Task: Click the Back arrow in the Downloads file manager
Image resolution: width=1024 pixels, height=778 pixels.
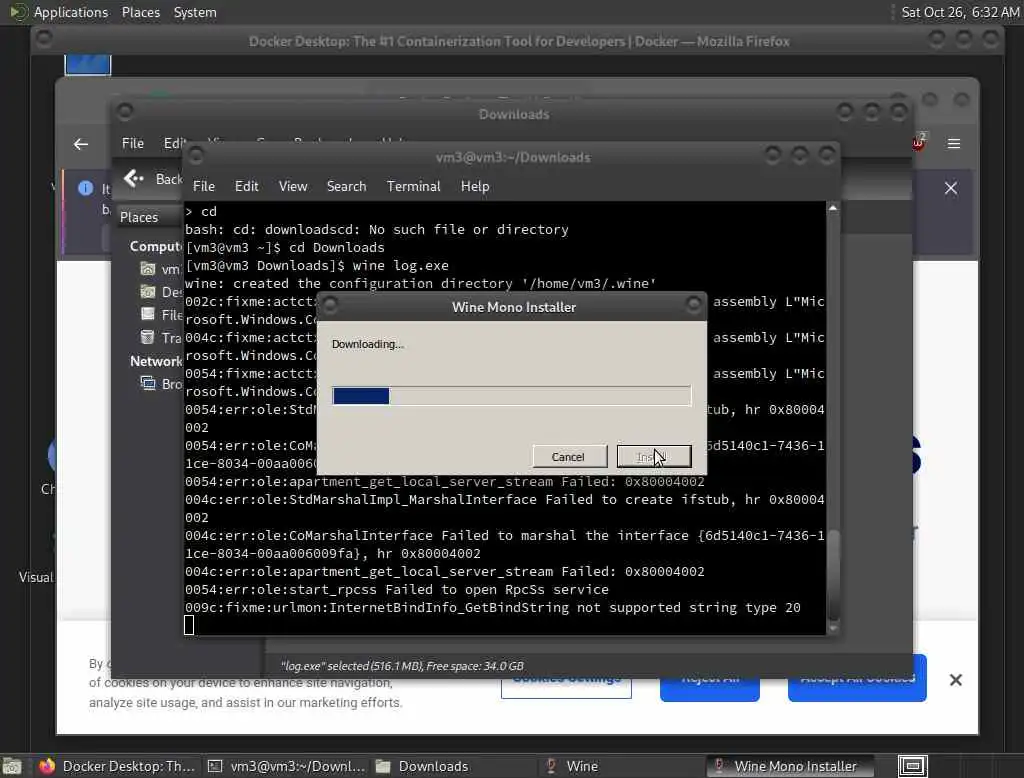Action: 133,178
